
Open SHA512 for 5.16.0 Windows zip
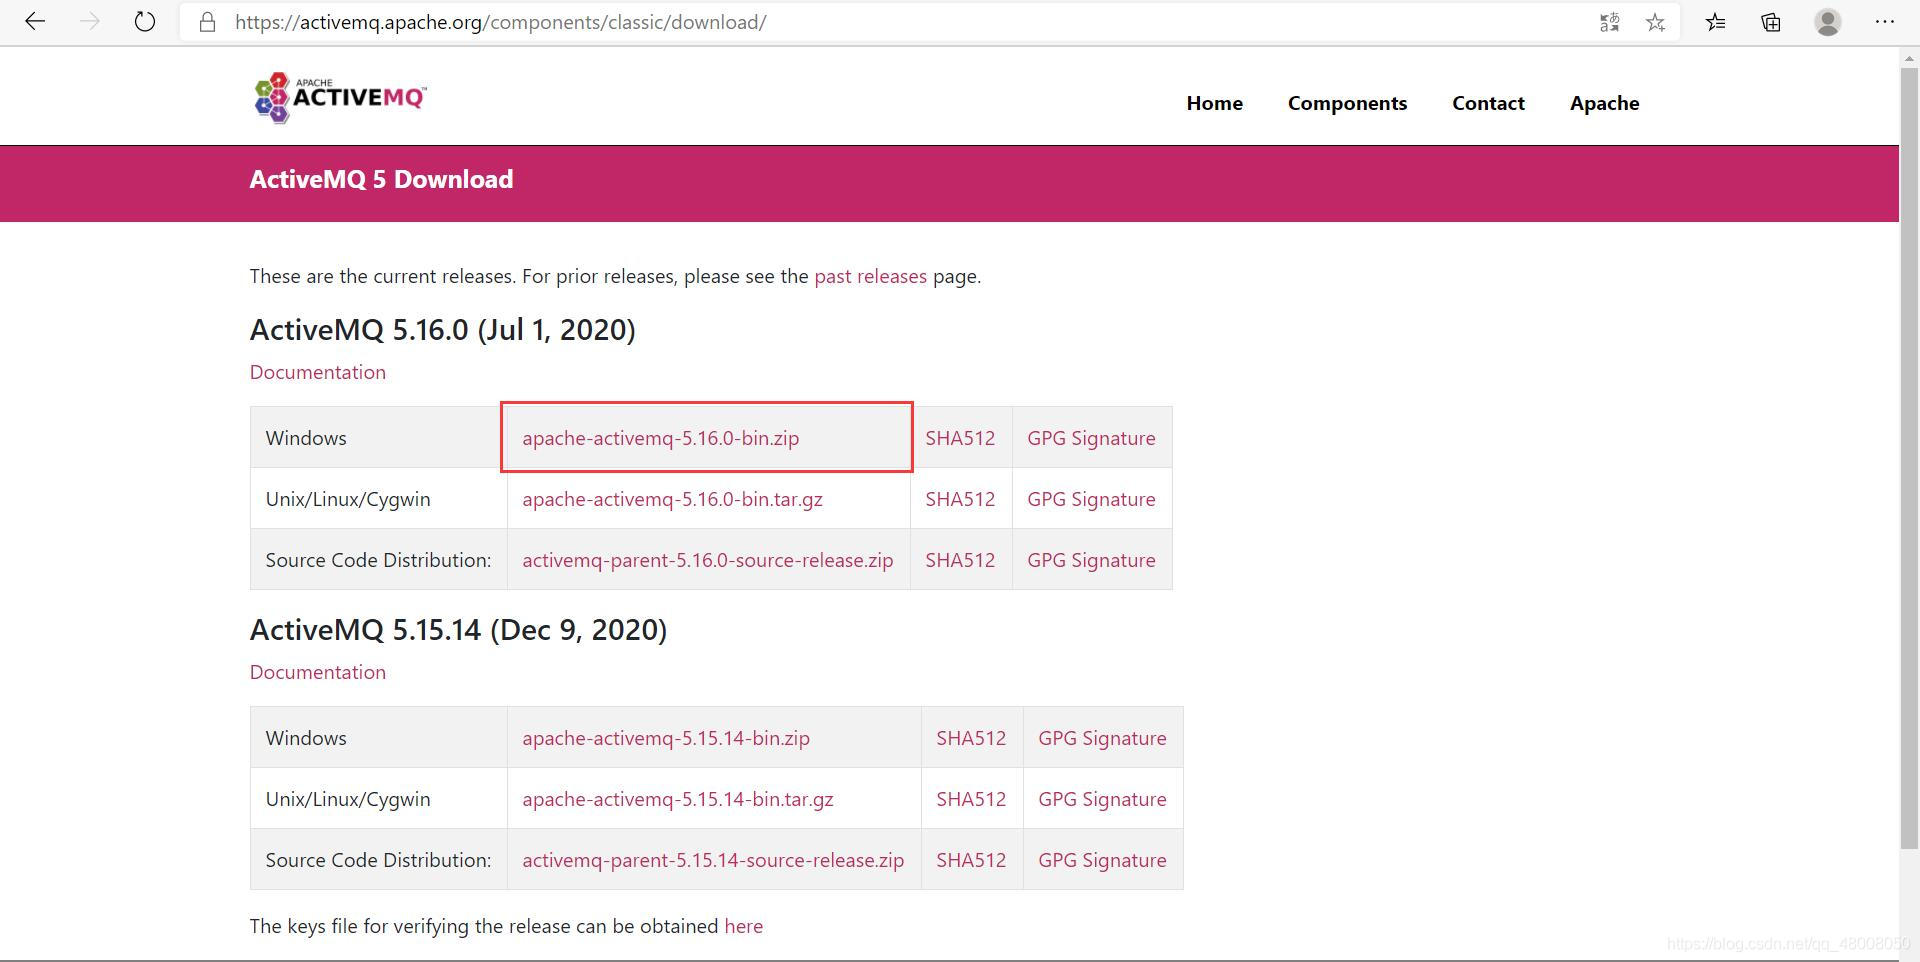(960, 438)
